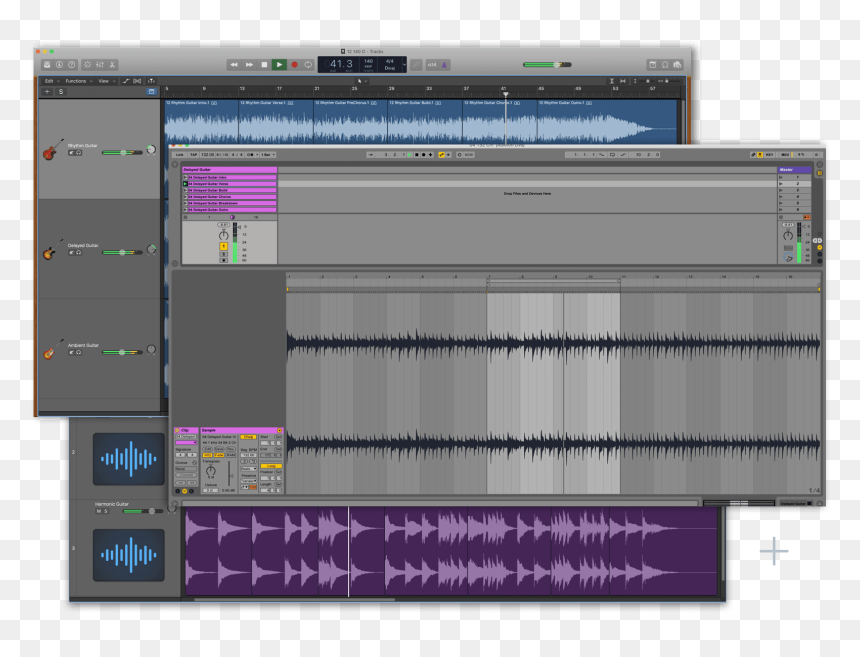Select the Delayed Guitar track icon

point(53,250)
